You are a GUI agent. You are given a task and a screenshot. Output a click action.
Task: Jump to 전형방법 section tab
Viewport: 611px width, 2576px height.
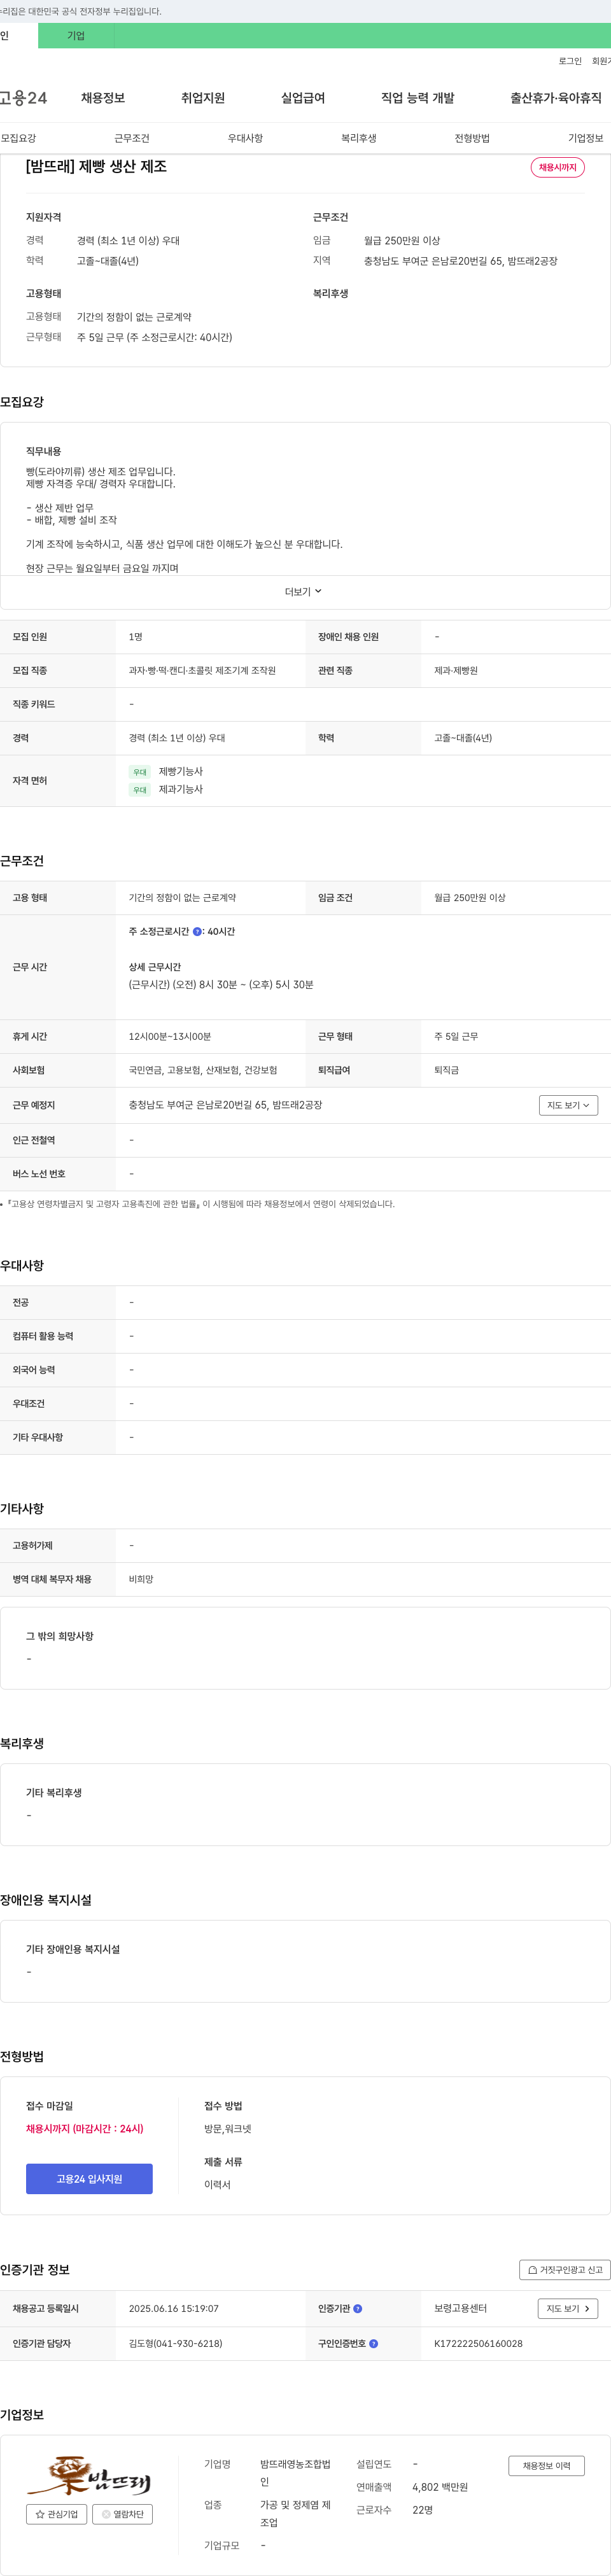click(472, 138)
